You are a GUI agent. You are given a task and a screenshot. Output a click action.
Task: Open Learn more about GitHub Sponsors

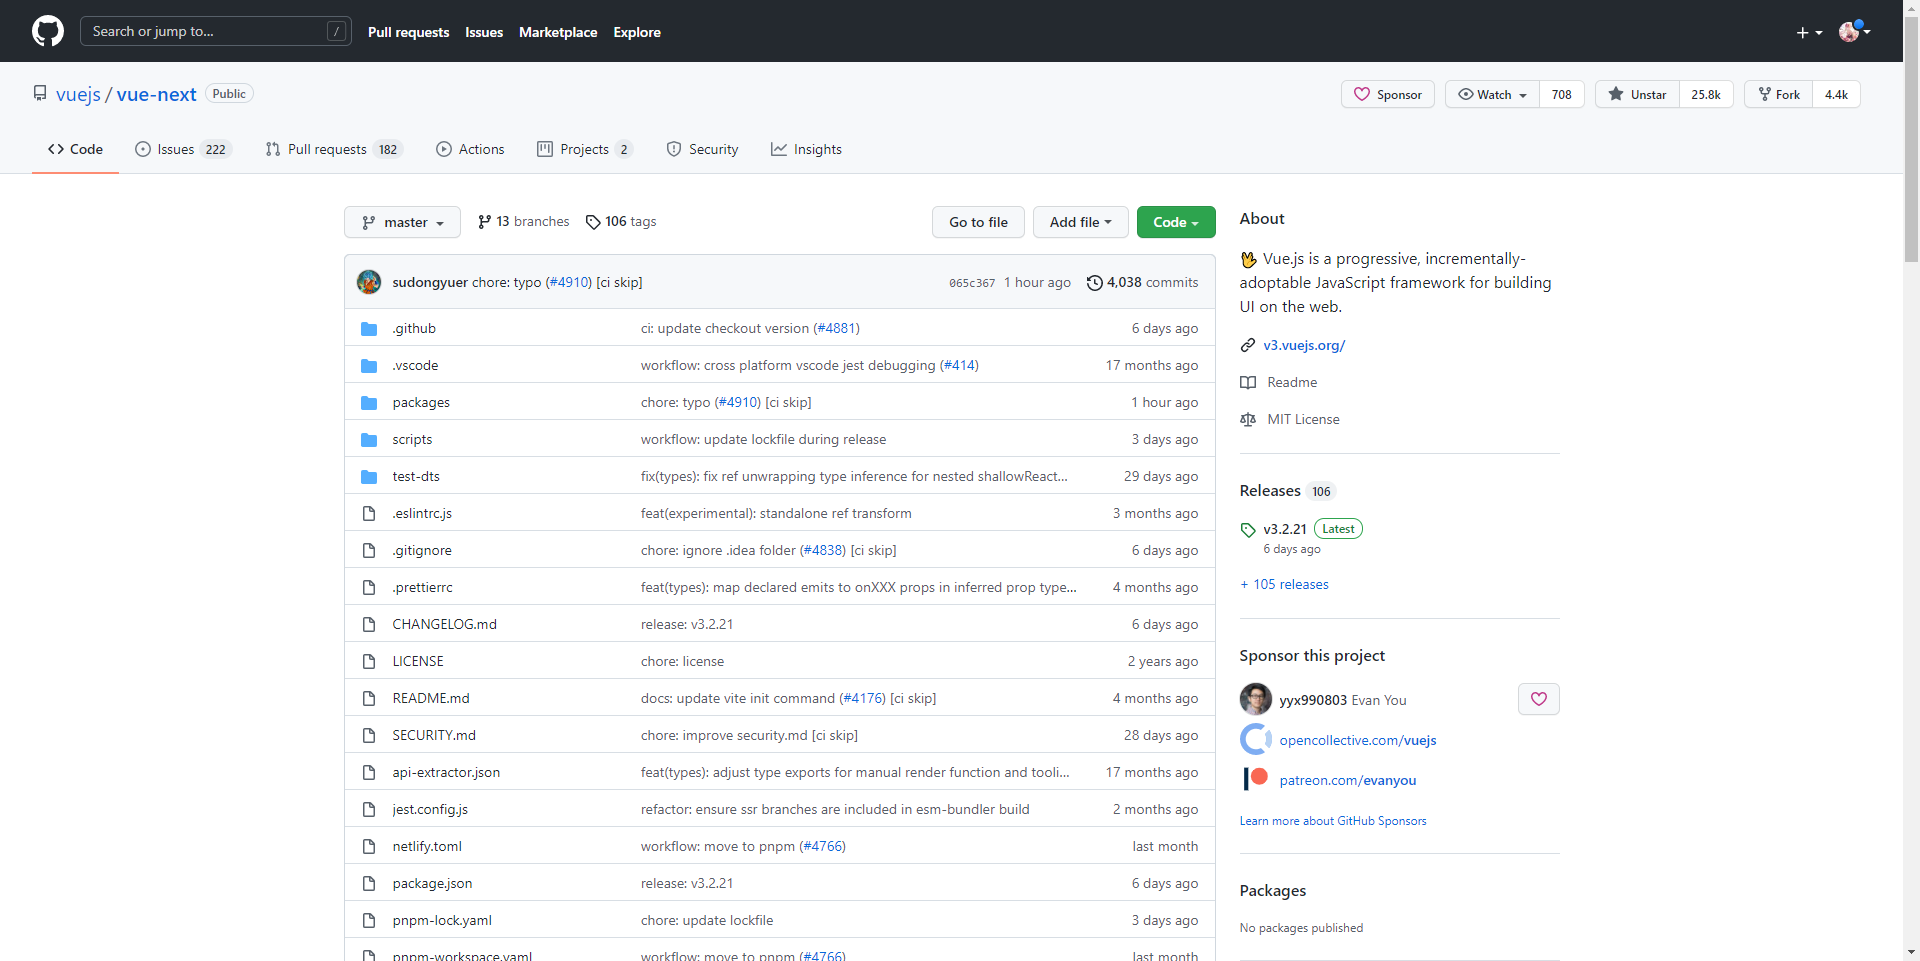(1333, 821)
